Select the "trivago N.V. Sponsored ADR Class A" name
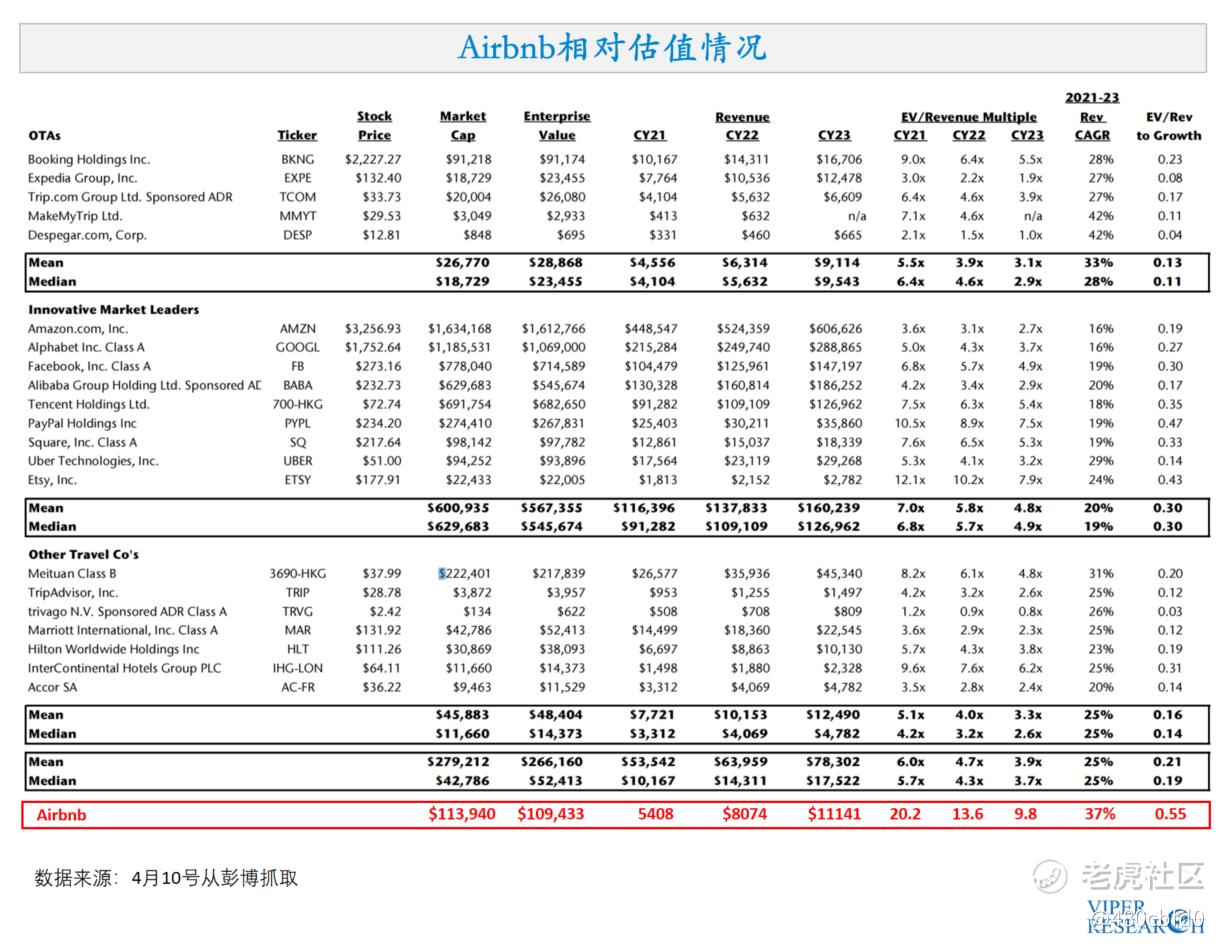The width and height of the screenshot is (1228, 947). click(x=127, y=611)
